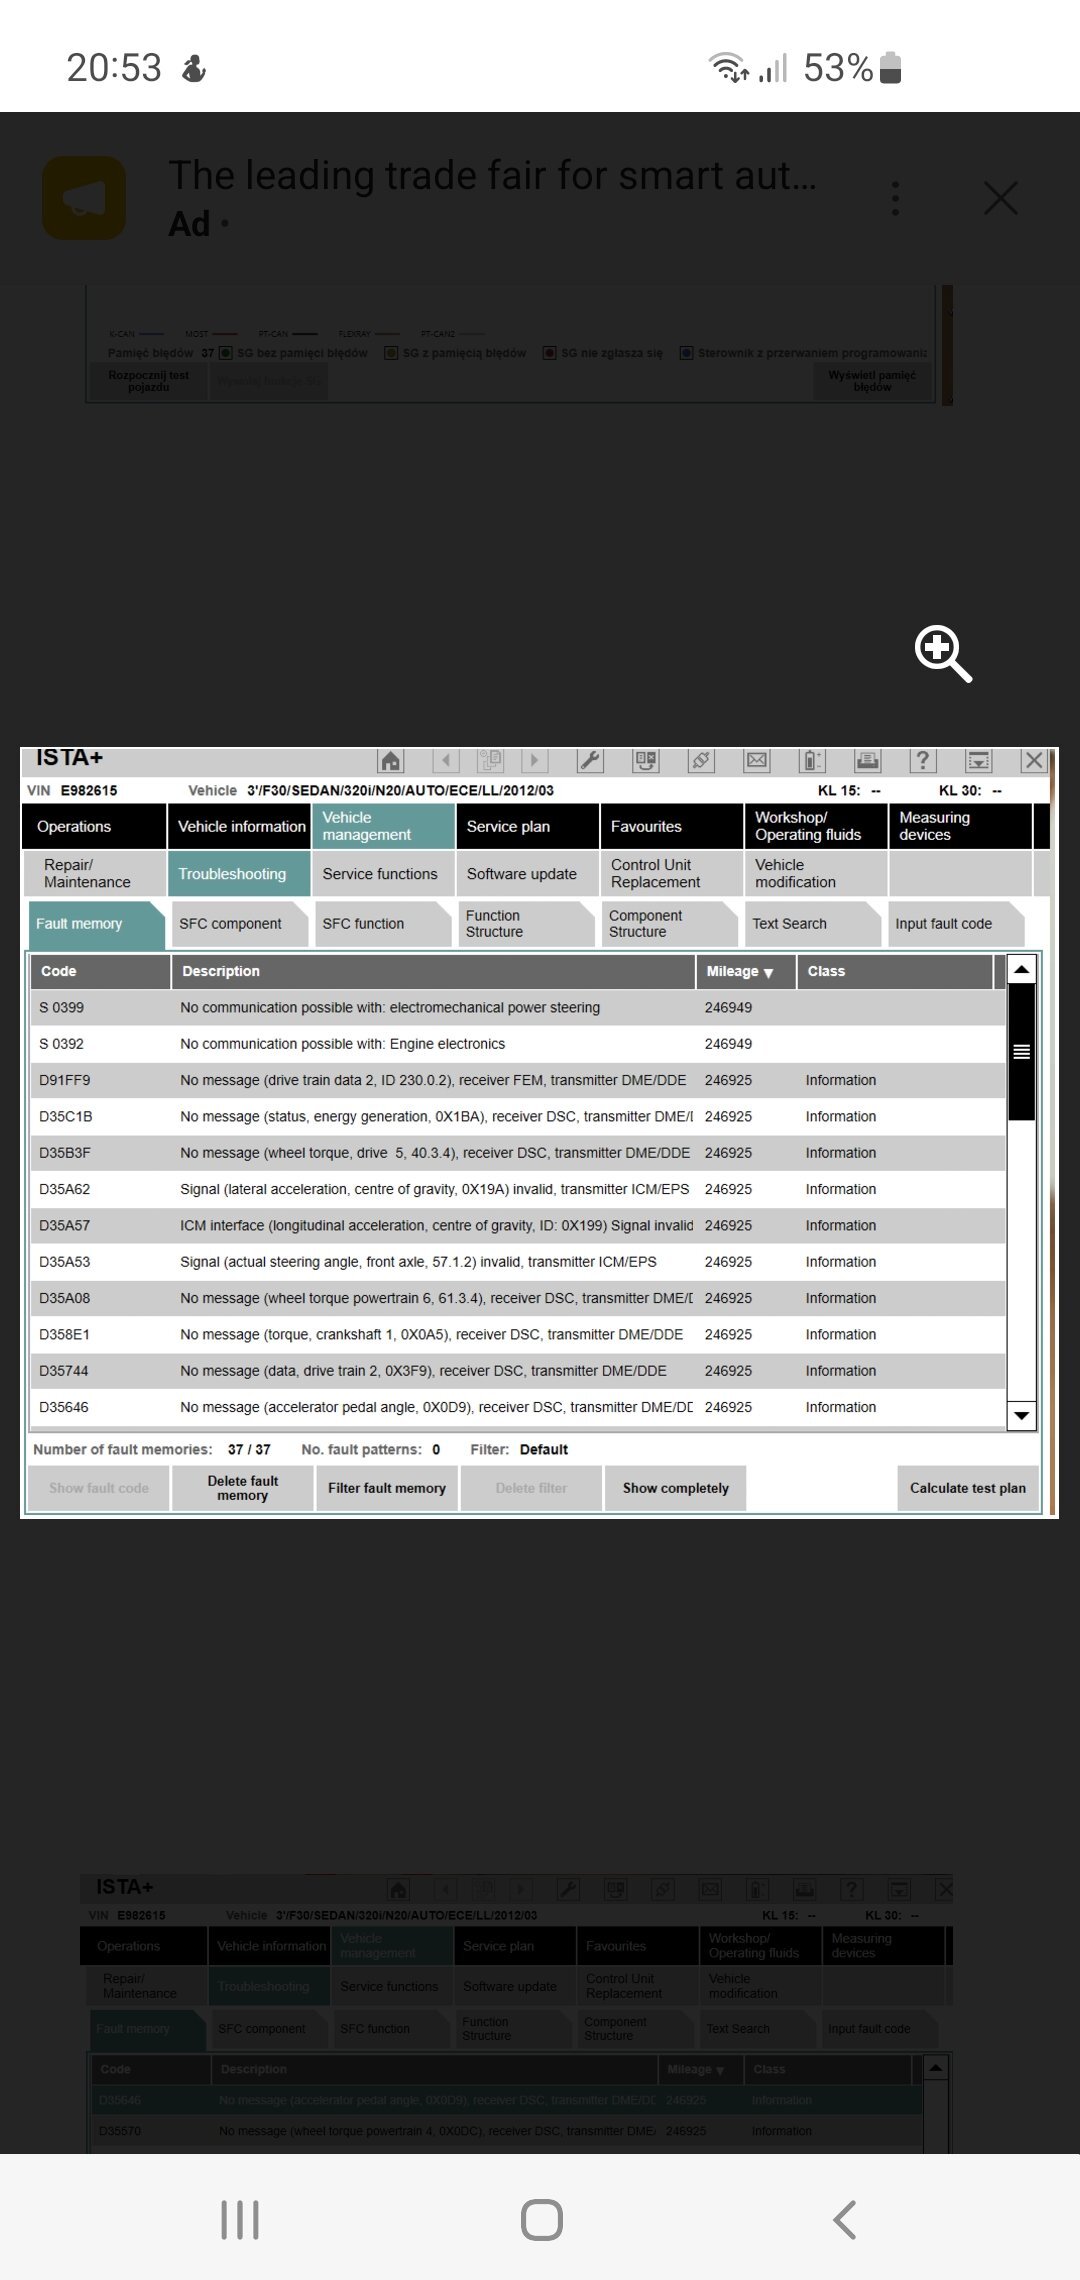Open the Component Structure tab
This screenshot has height=2280, width=1080.
point(669,924)
